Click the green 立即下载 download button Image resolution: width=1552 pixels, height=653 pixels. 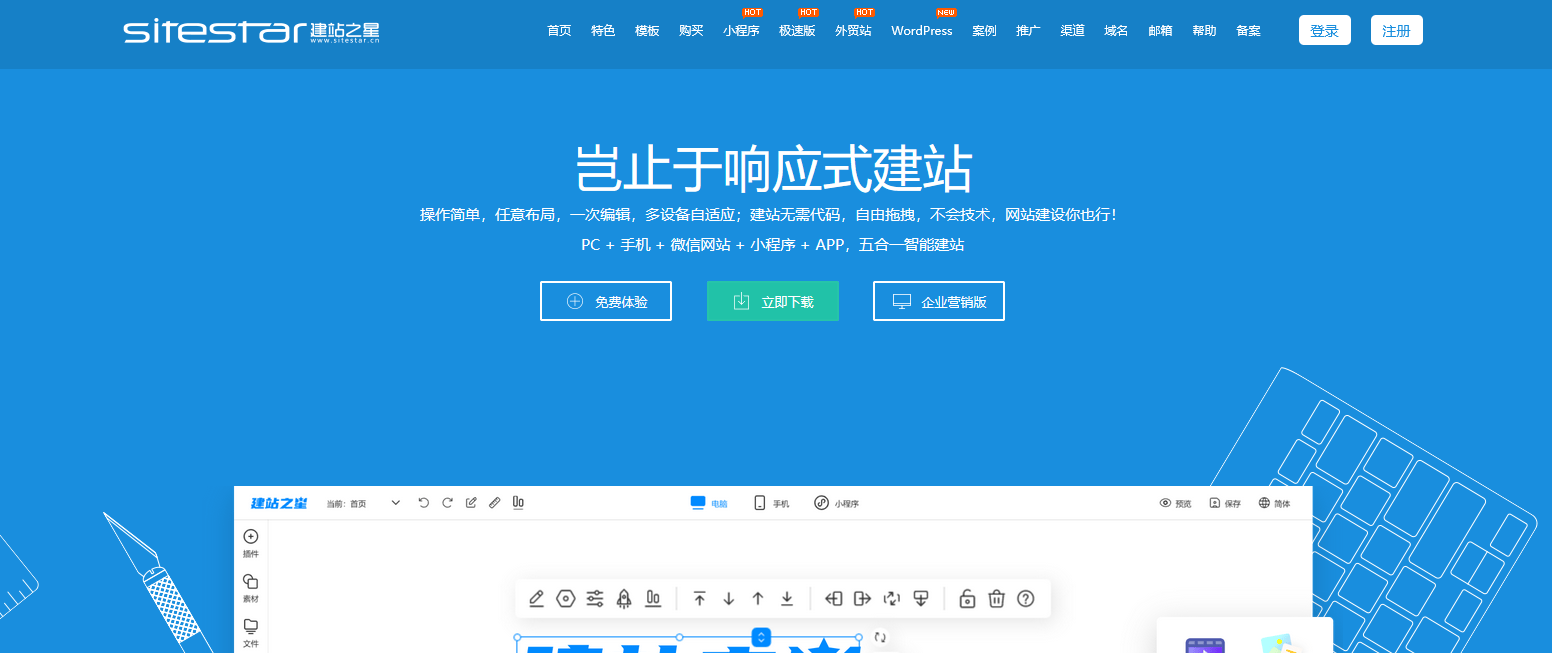pyautogui.click(x=773, y=301)
